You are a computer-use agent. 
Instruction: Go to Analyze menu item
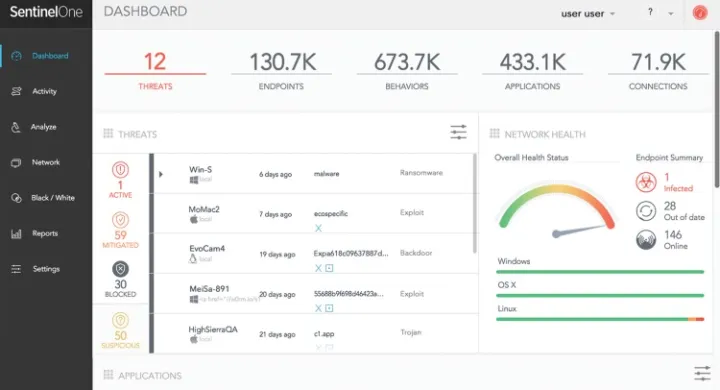click(x=44, y=127)
